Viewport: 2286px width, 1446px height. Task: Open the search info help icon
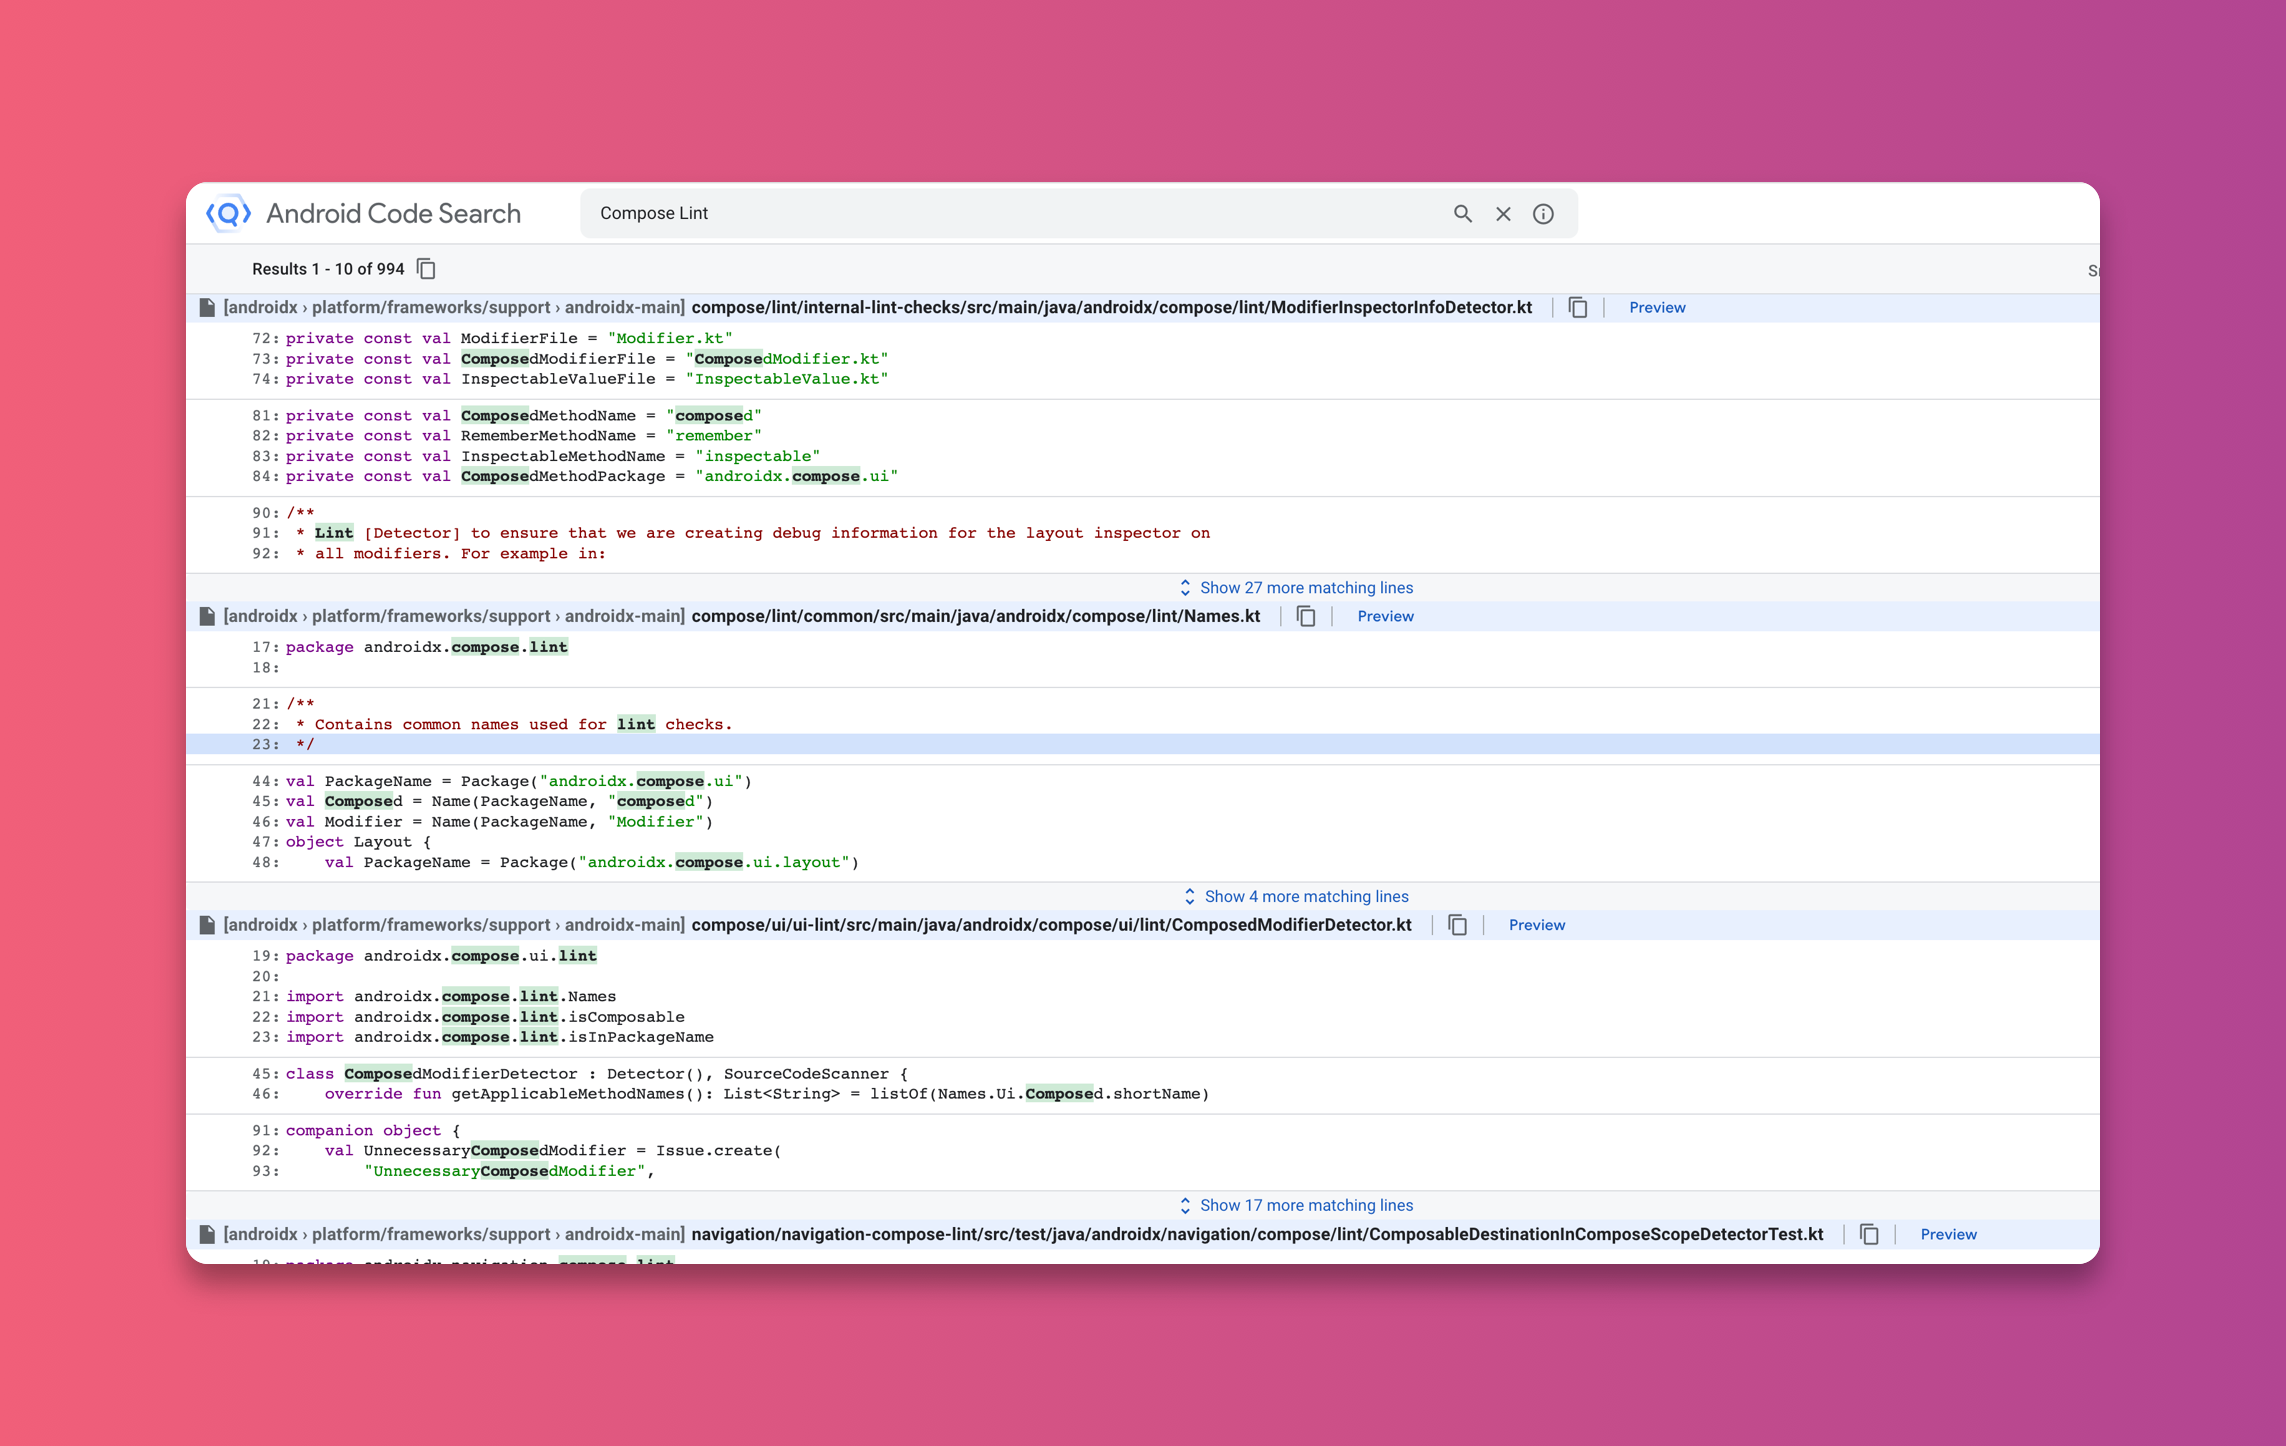[x=1543, y=213]
